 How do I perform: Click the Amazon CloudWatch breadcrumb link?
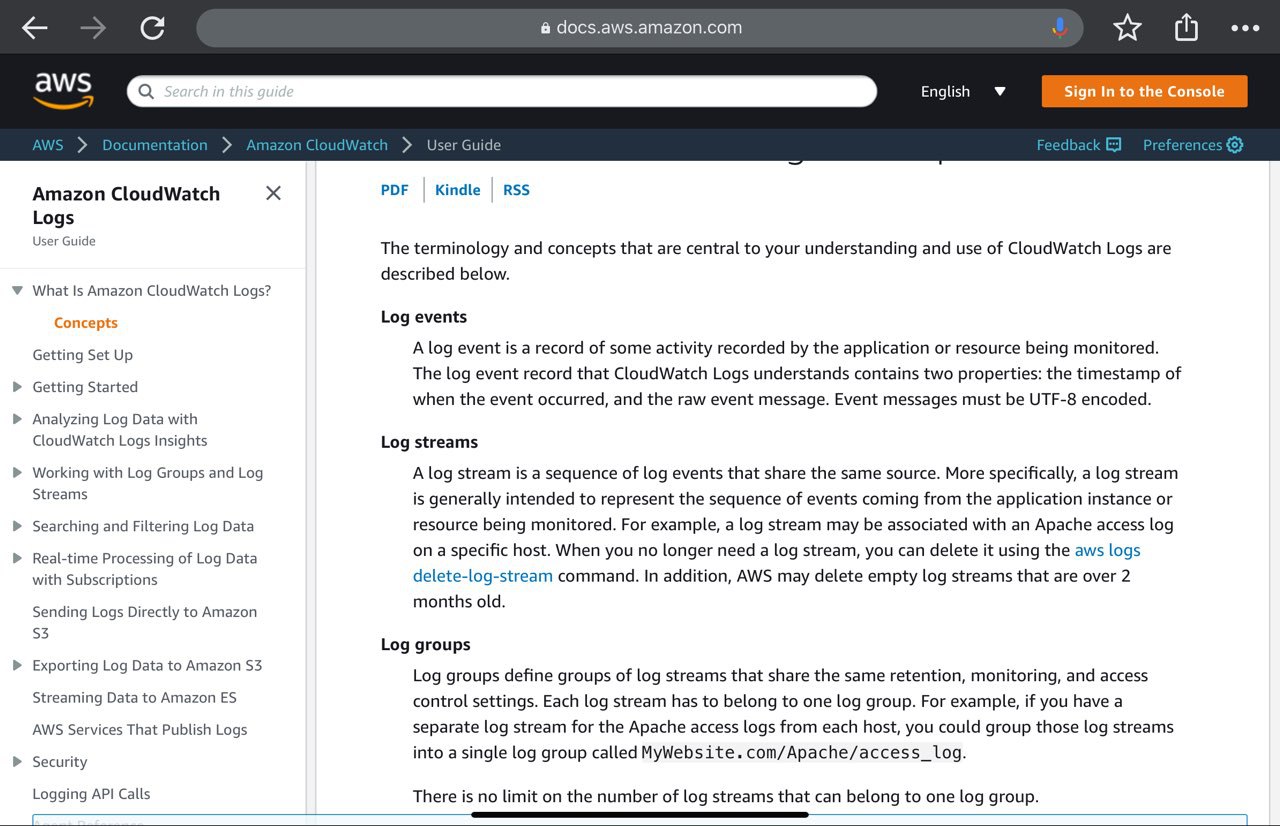coord(317,145)
